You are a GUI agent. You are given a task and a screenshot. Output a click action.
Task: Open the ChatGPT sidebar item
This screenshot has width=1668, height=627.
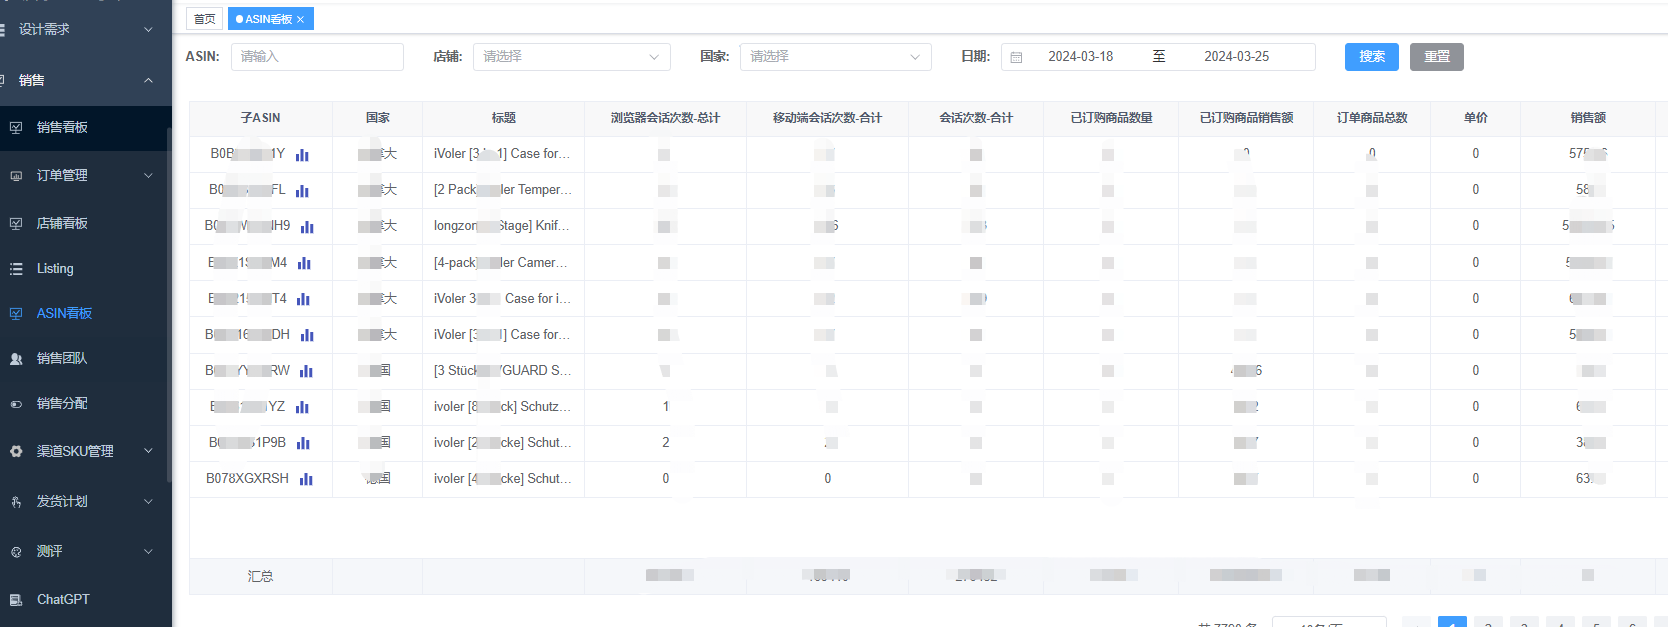pos(63,599)
